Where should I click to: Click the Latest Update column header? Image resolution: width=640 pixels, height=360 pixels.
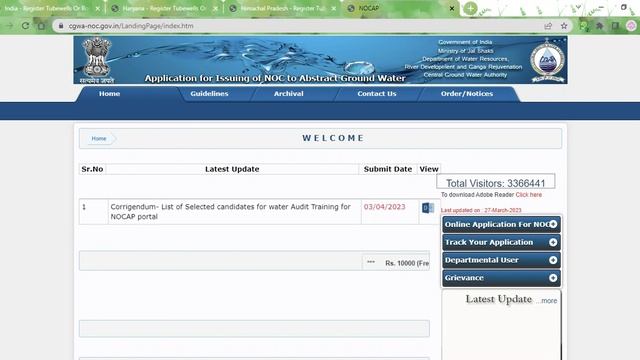[x=232, y=169]
